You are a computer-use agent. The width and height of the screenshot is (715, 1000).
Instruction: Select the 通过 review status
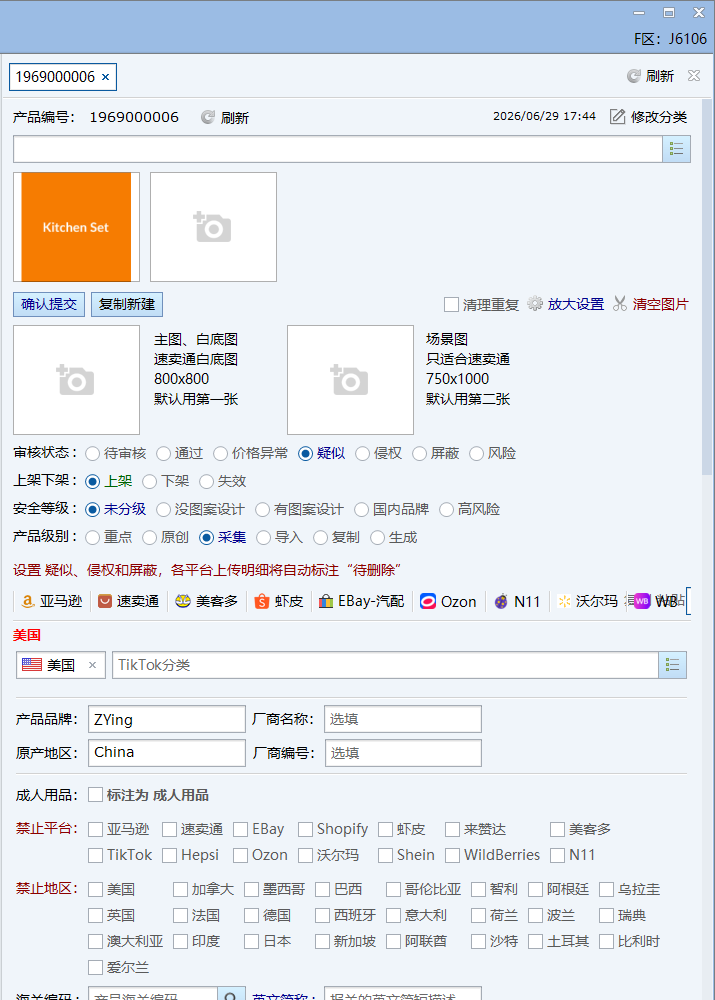click(x=163, y=453)
